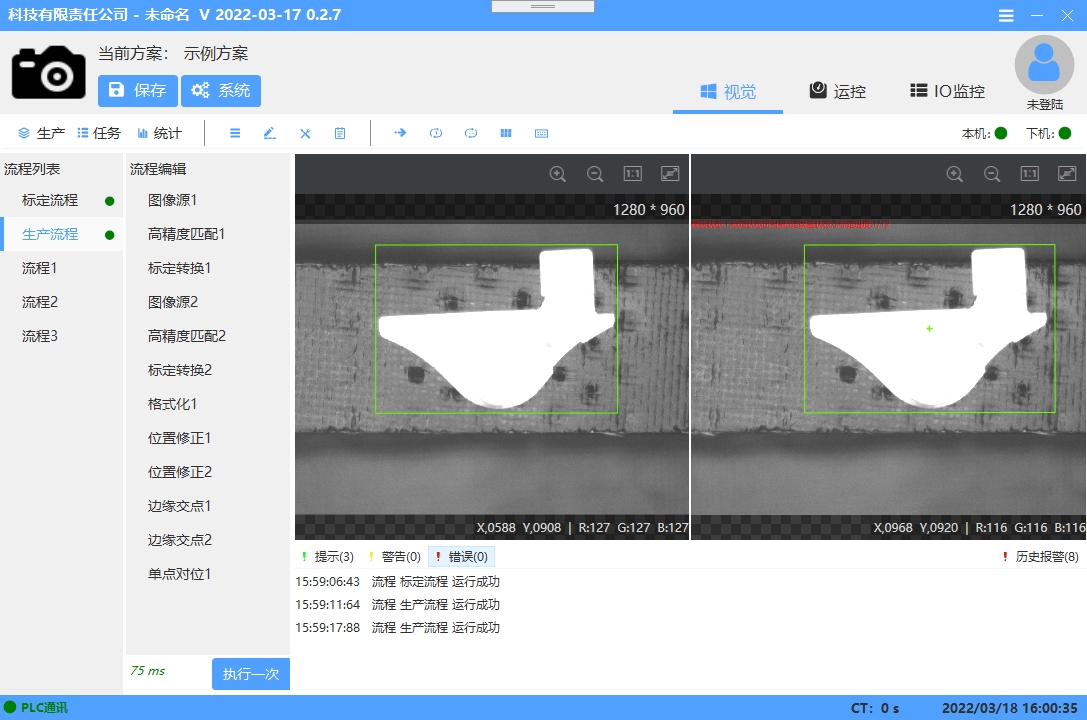Click the right arrow run icon
The height and width of the screenshot is (720, 1087).
(x=400, y=132)
